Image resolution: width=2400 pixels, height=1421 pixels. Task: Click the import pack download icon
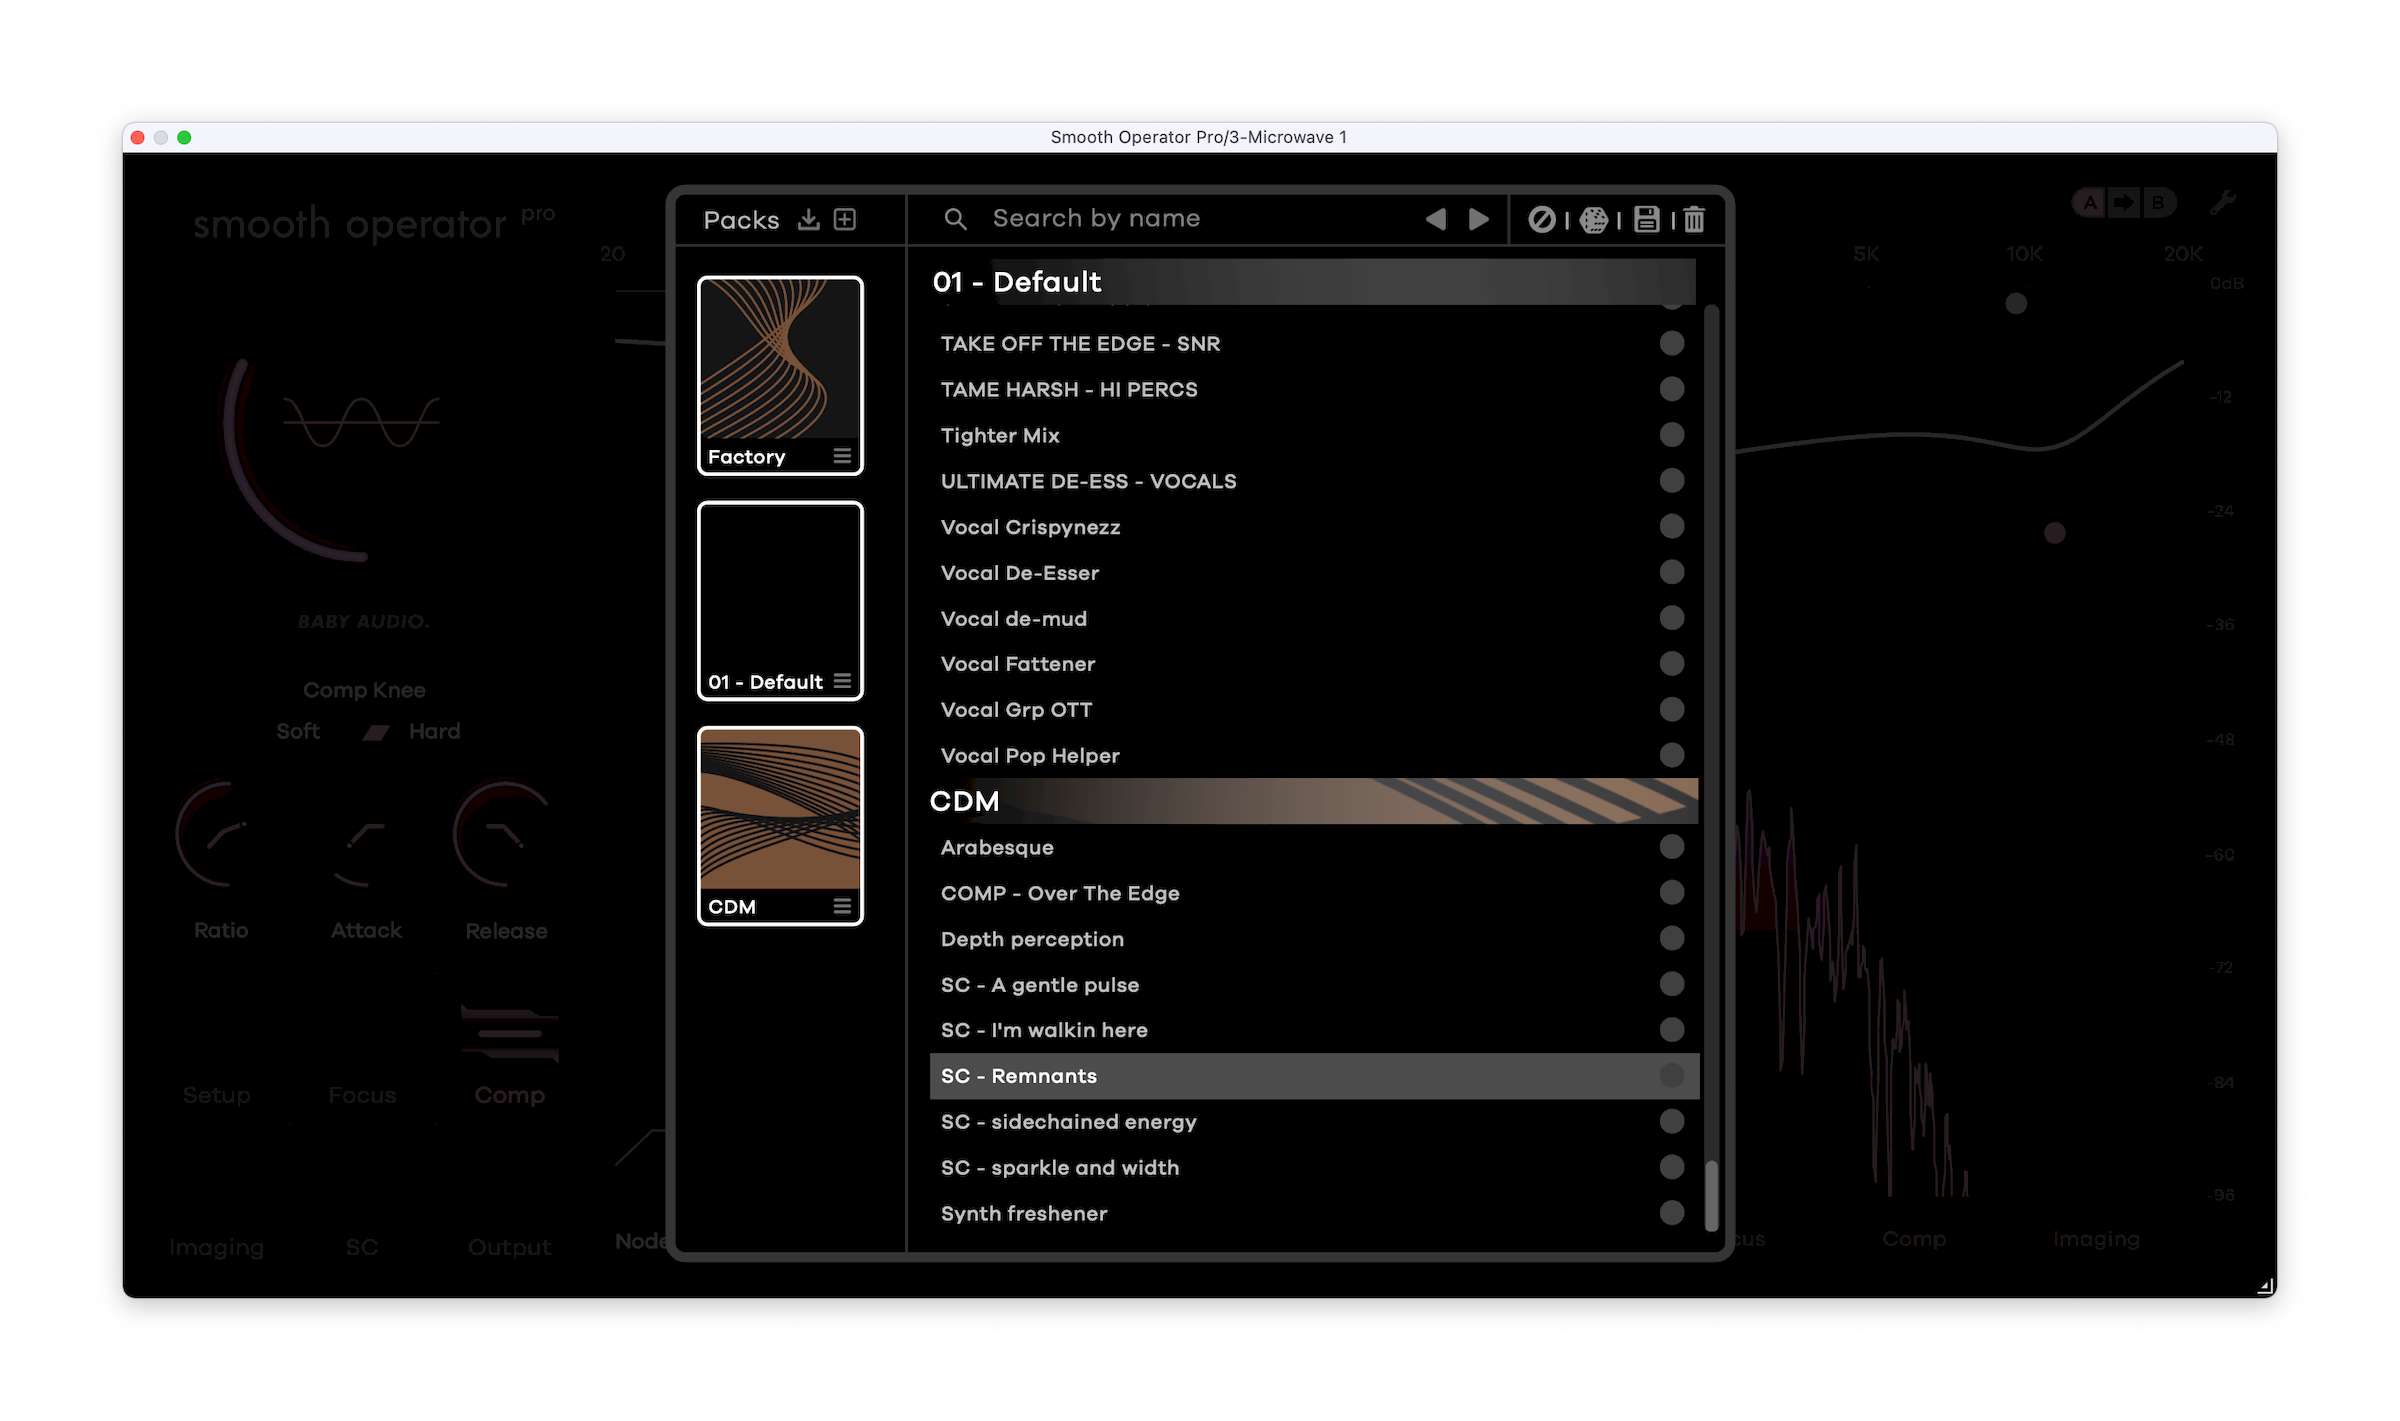808,219
